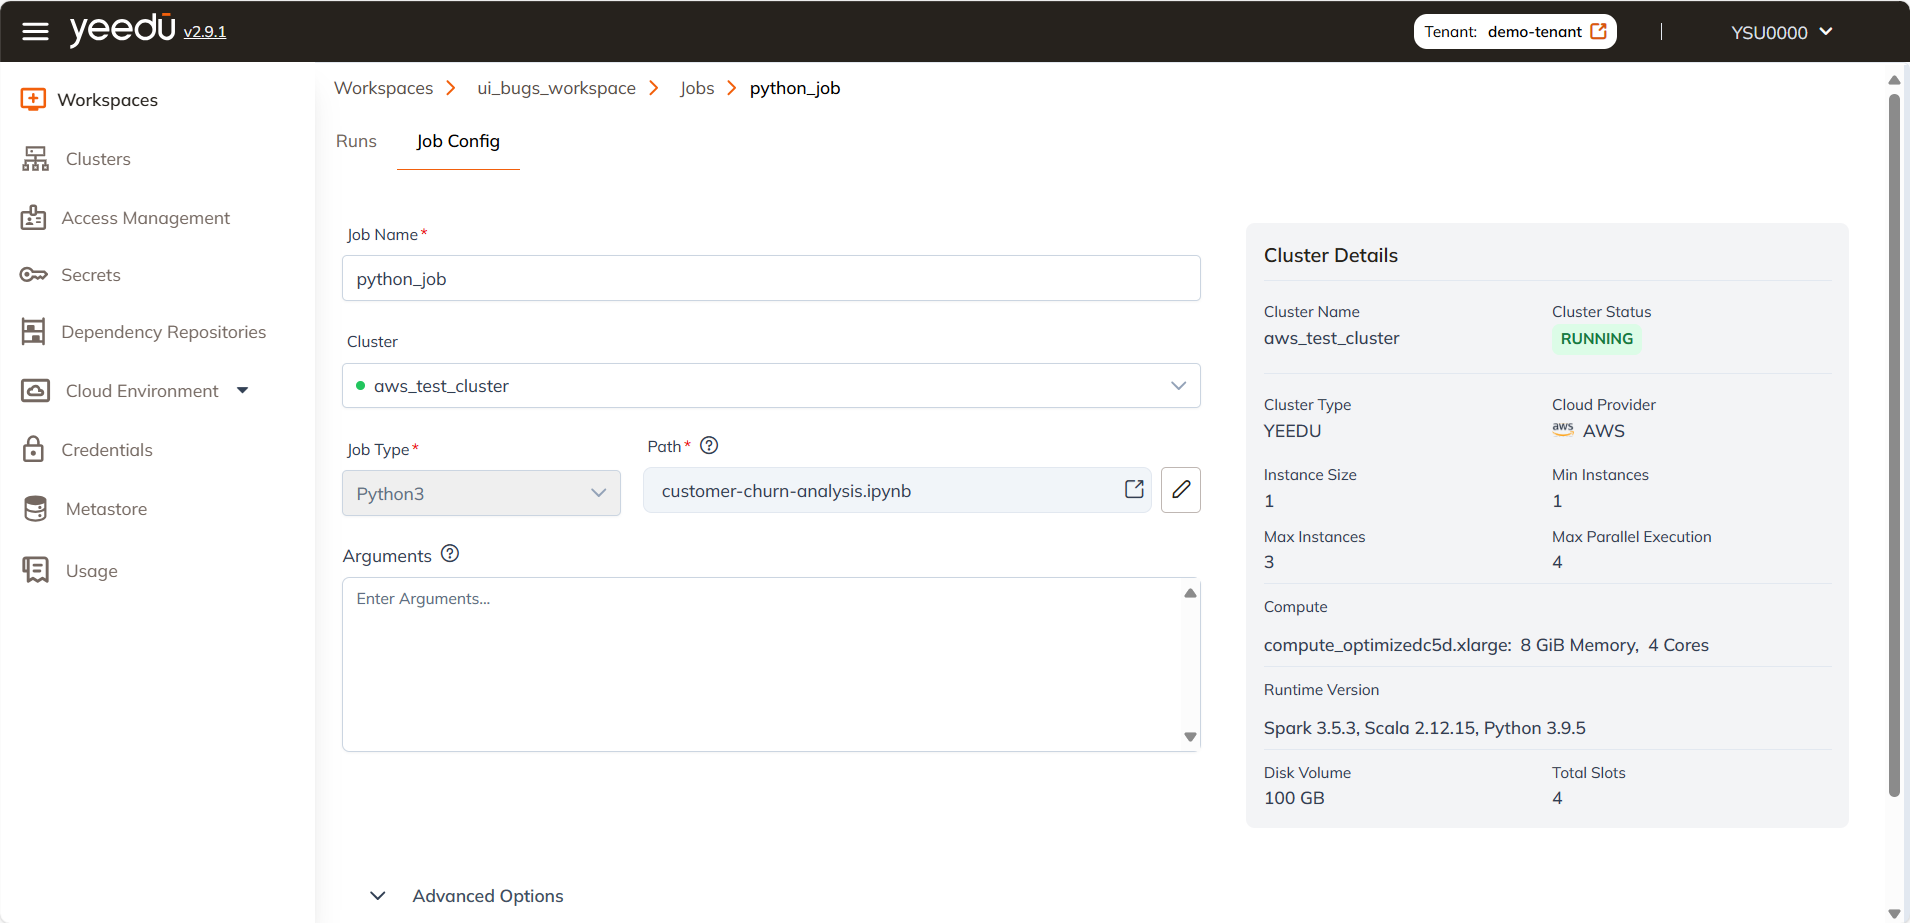Open tenant switch external link icon
The width and height of the screenshot is (1910, 923).
pyautogui.click(x=1599, y=32)
